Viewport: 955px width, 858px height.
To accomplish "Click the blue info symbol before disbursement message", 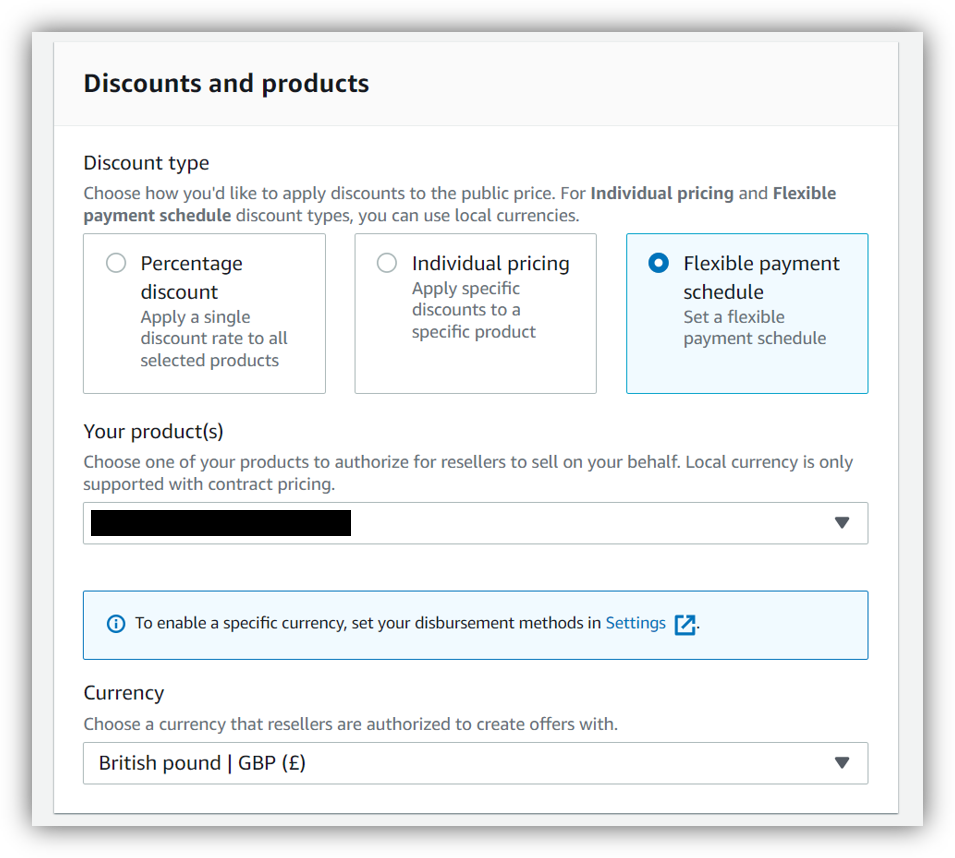I will pos(116,623).
